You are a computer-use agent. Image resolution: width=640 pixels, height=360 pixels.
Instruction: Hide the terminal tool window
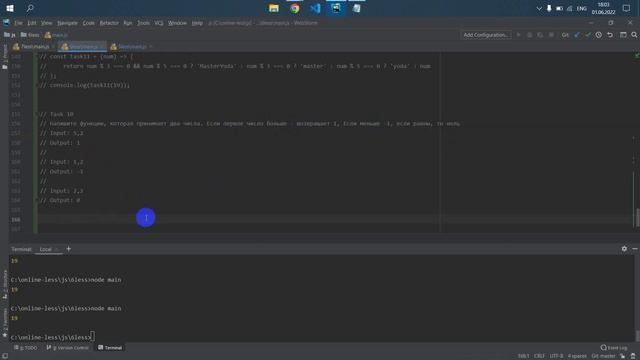tap(635, 249)
